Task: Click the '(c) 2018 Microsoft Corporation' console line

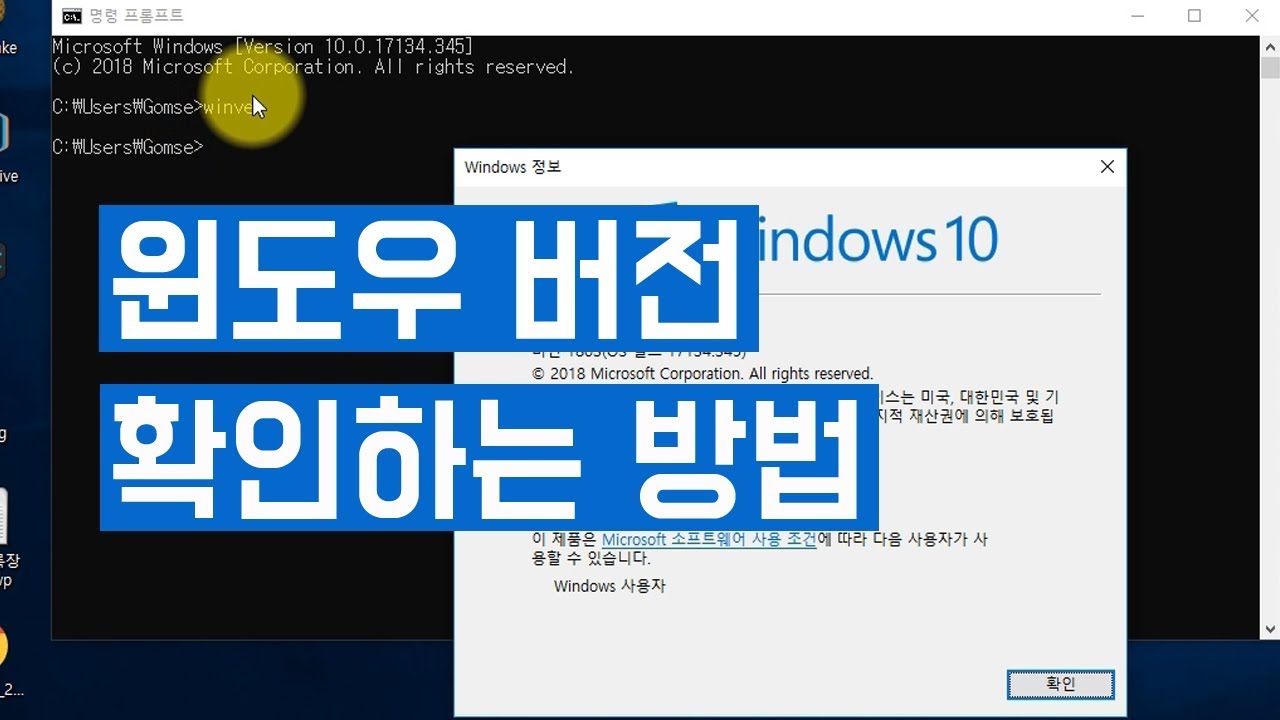Action: pos(313,67)
